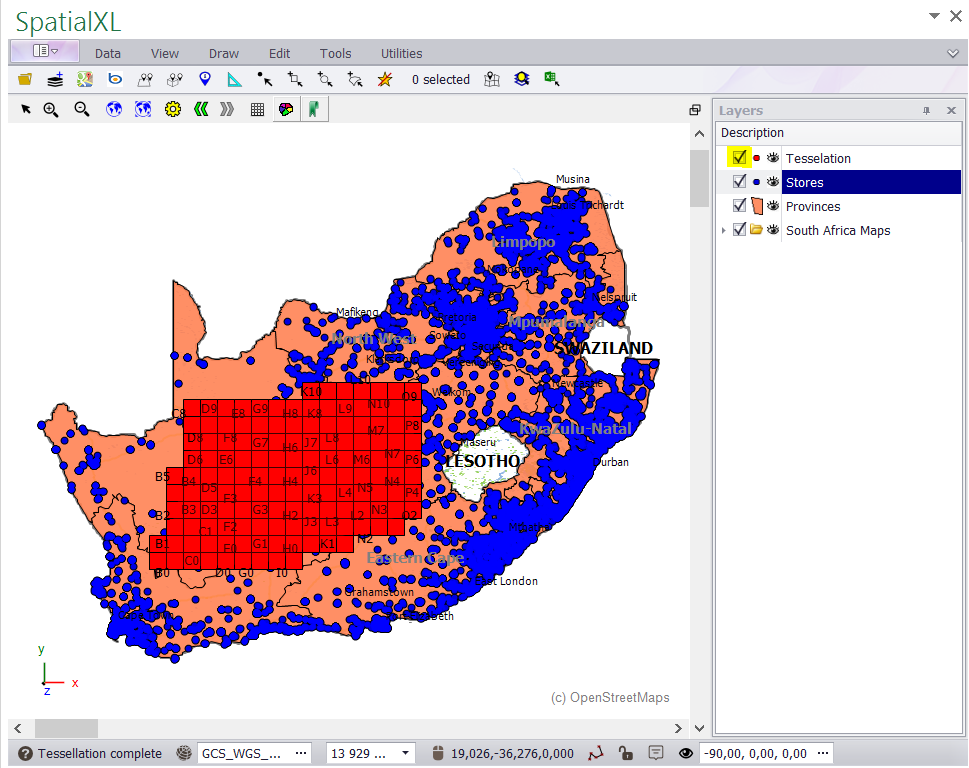Screen dimensions: 969x768
Task: Click the Excel export icon
Action: 550,79
